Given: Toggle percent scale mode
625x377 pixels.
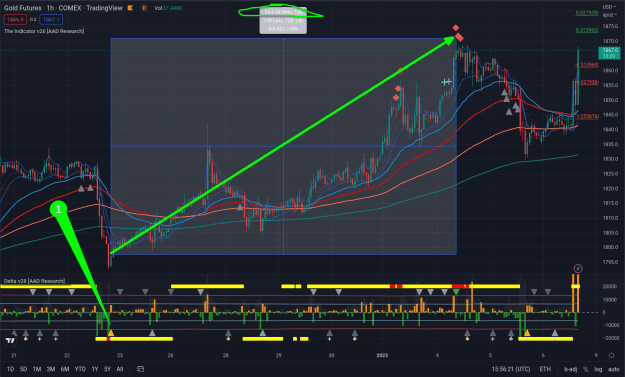Looking at the screenshot, I should pos(586,369).
